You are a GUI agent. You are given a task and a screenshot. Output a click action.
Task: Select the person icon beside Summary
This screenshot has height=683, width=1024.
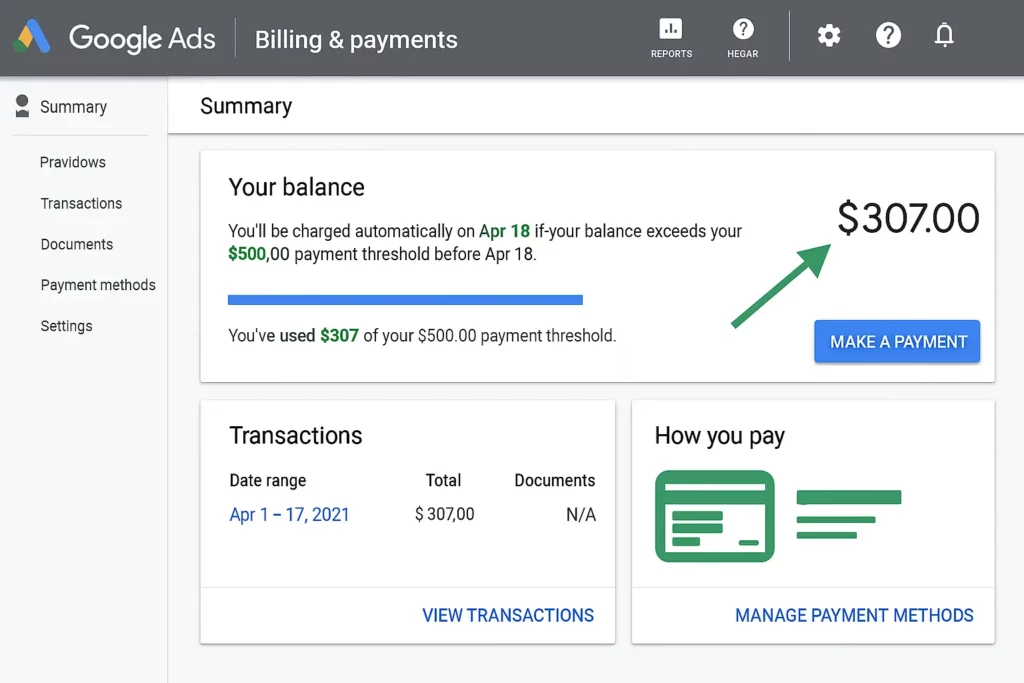(x=21, y=106)
